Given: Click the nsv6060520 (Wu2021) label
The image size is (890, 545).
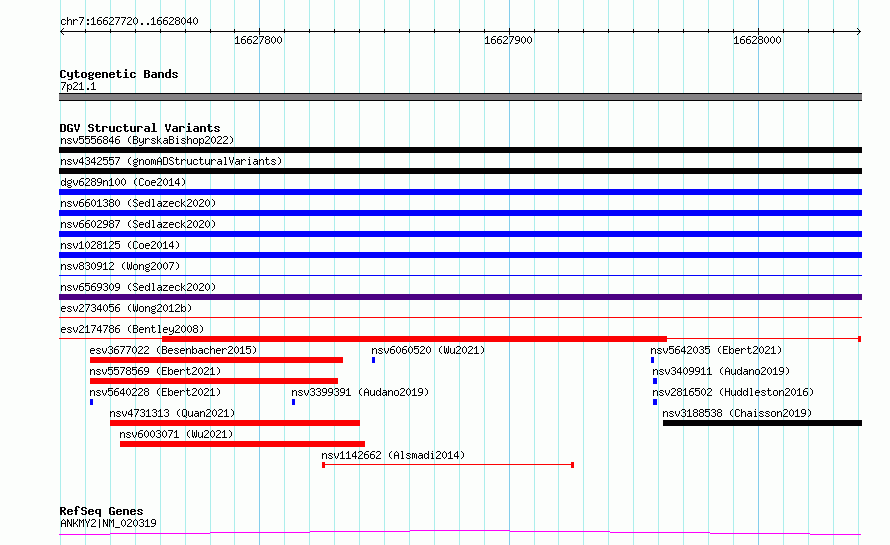Looking at the screenshot, I should (x=428, y=350).
